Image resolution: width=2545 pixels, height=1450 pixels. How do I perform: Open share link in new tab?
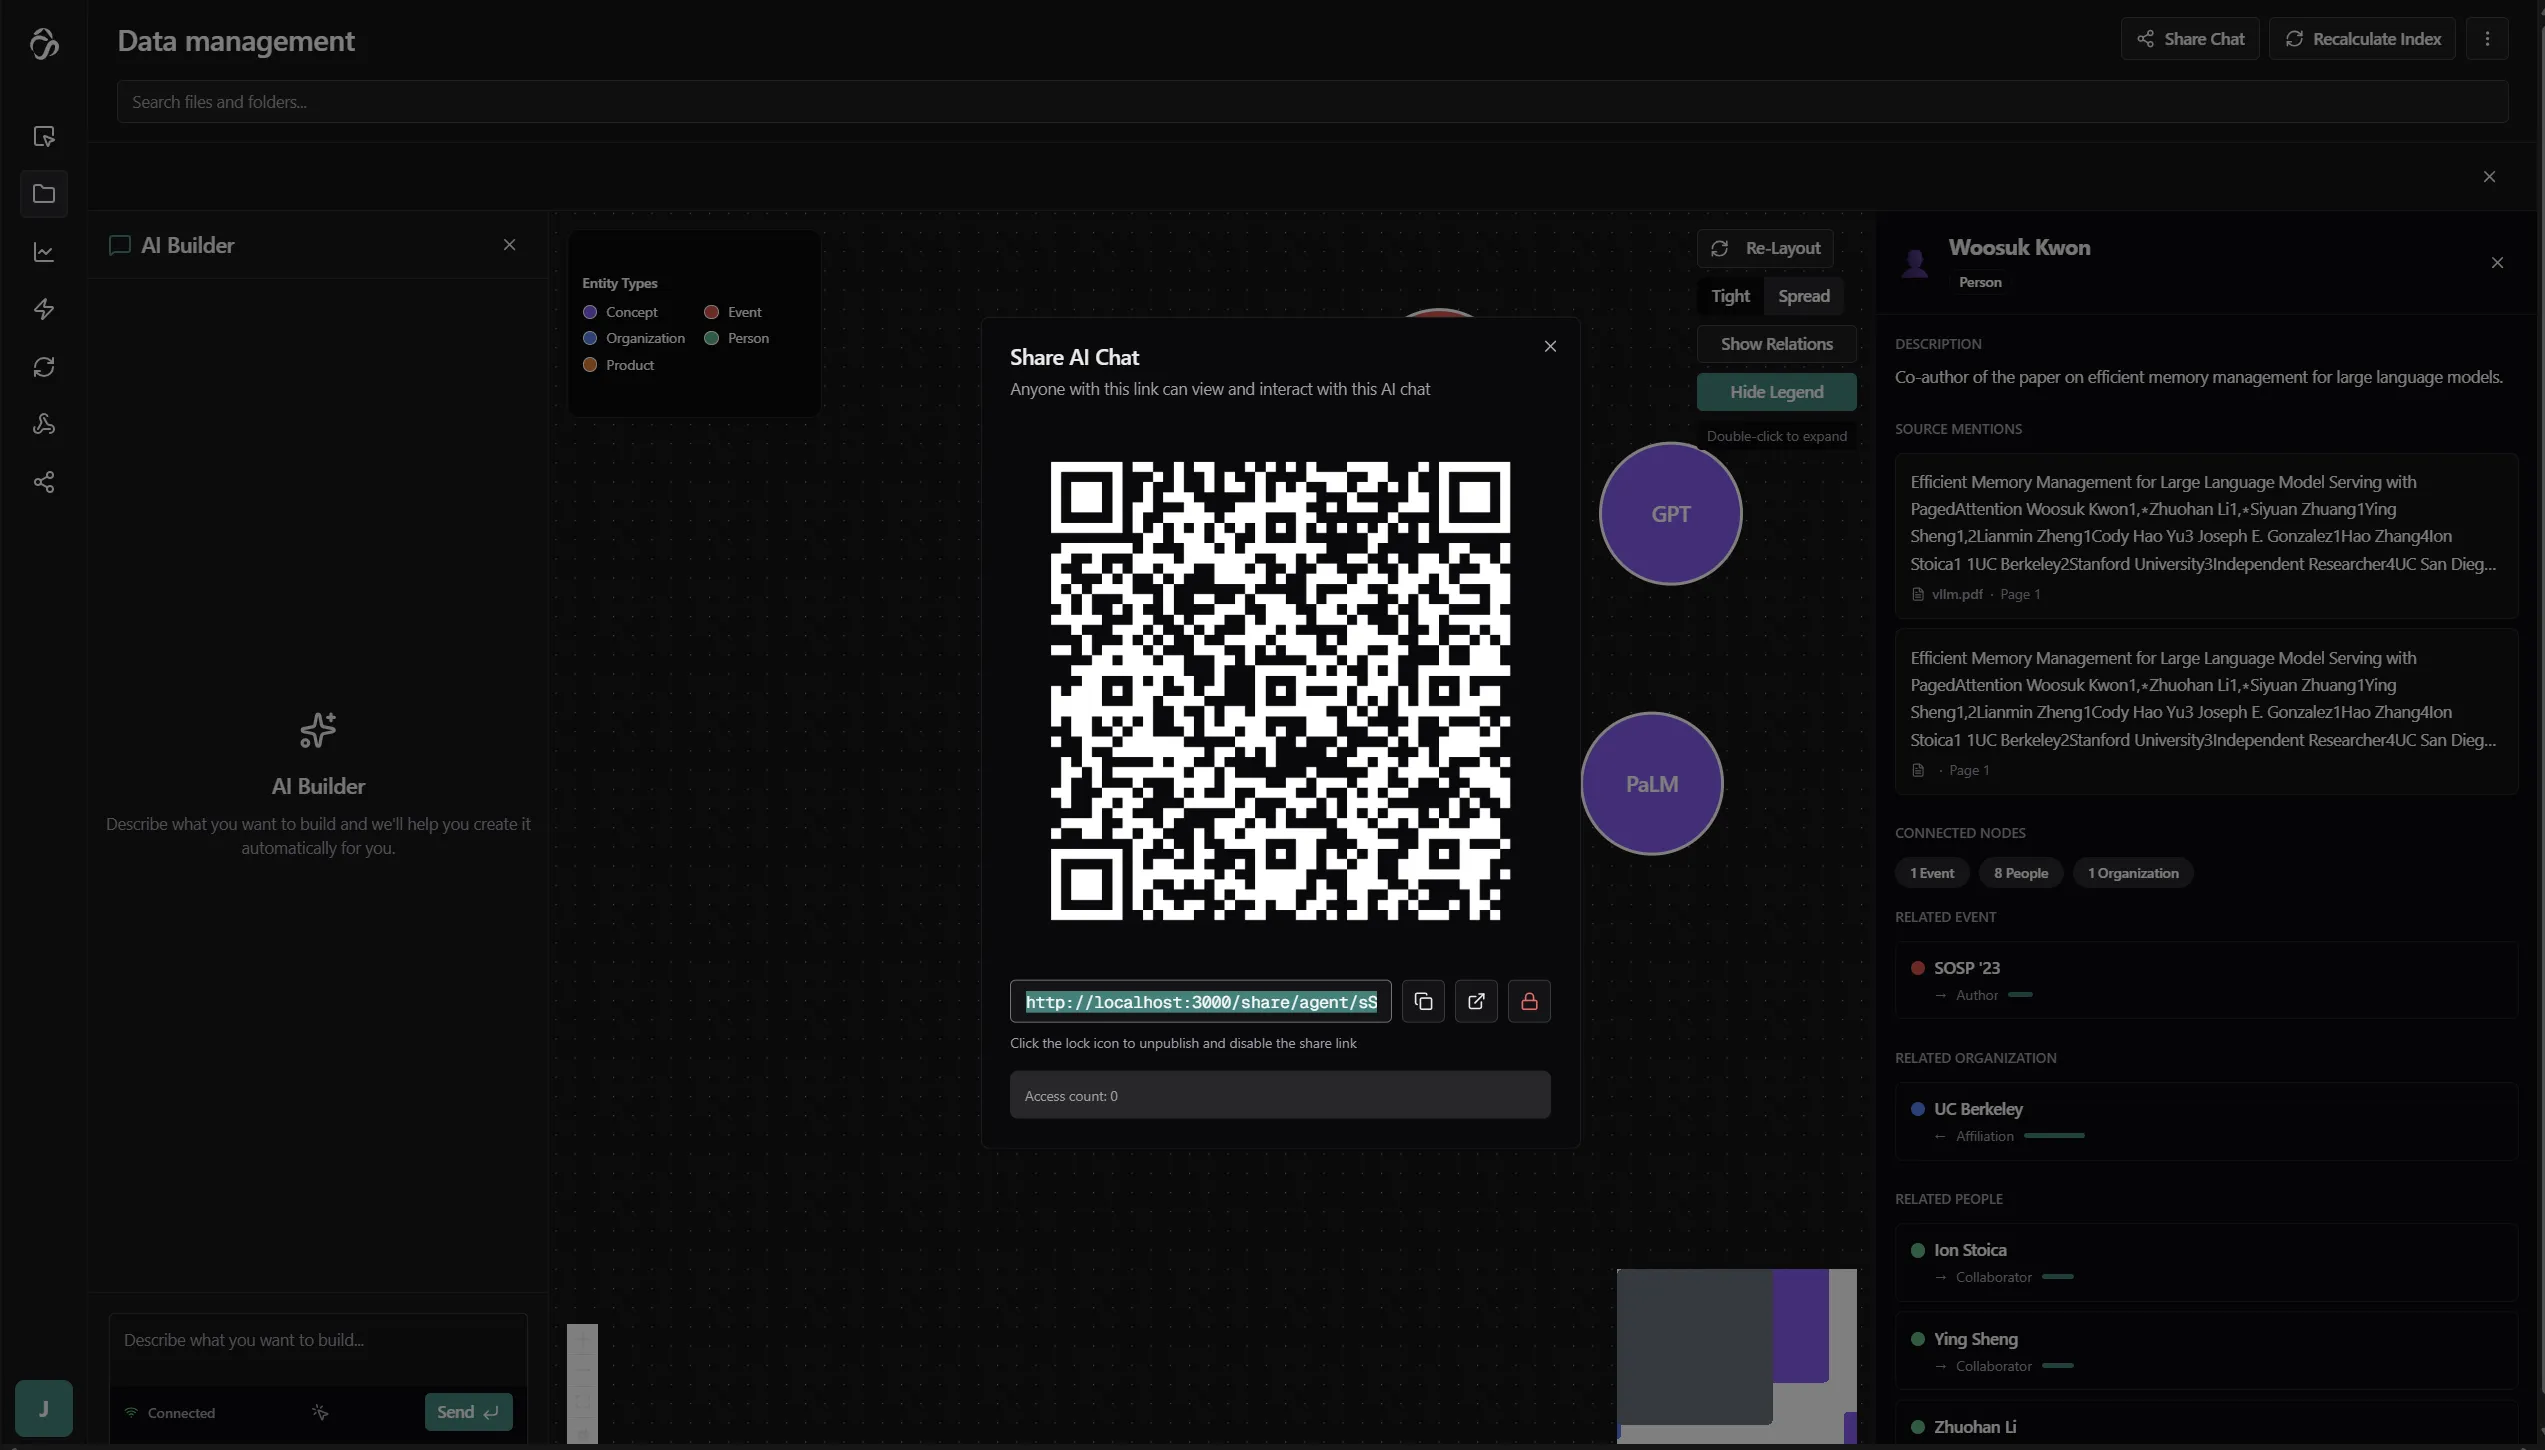(1476, 1001)
